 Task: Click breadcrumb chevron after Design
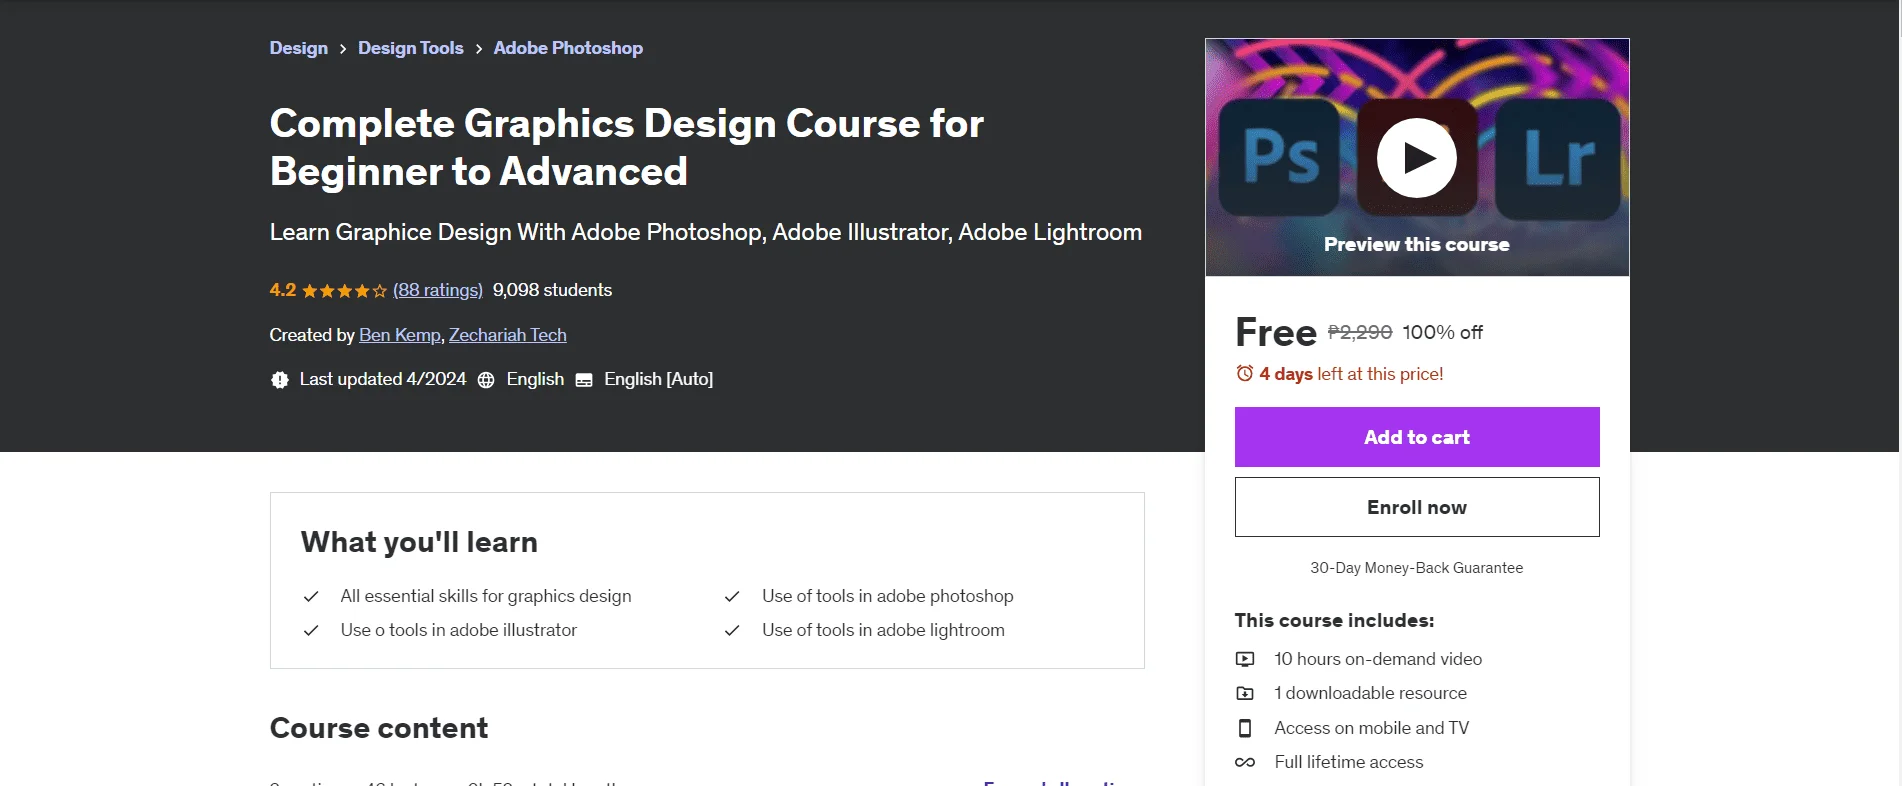click(343, 49)
